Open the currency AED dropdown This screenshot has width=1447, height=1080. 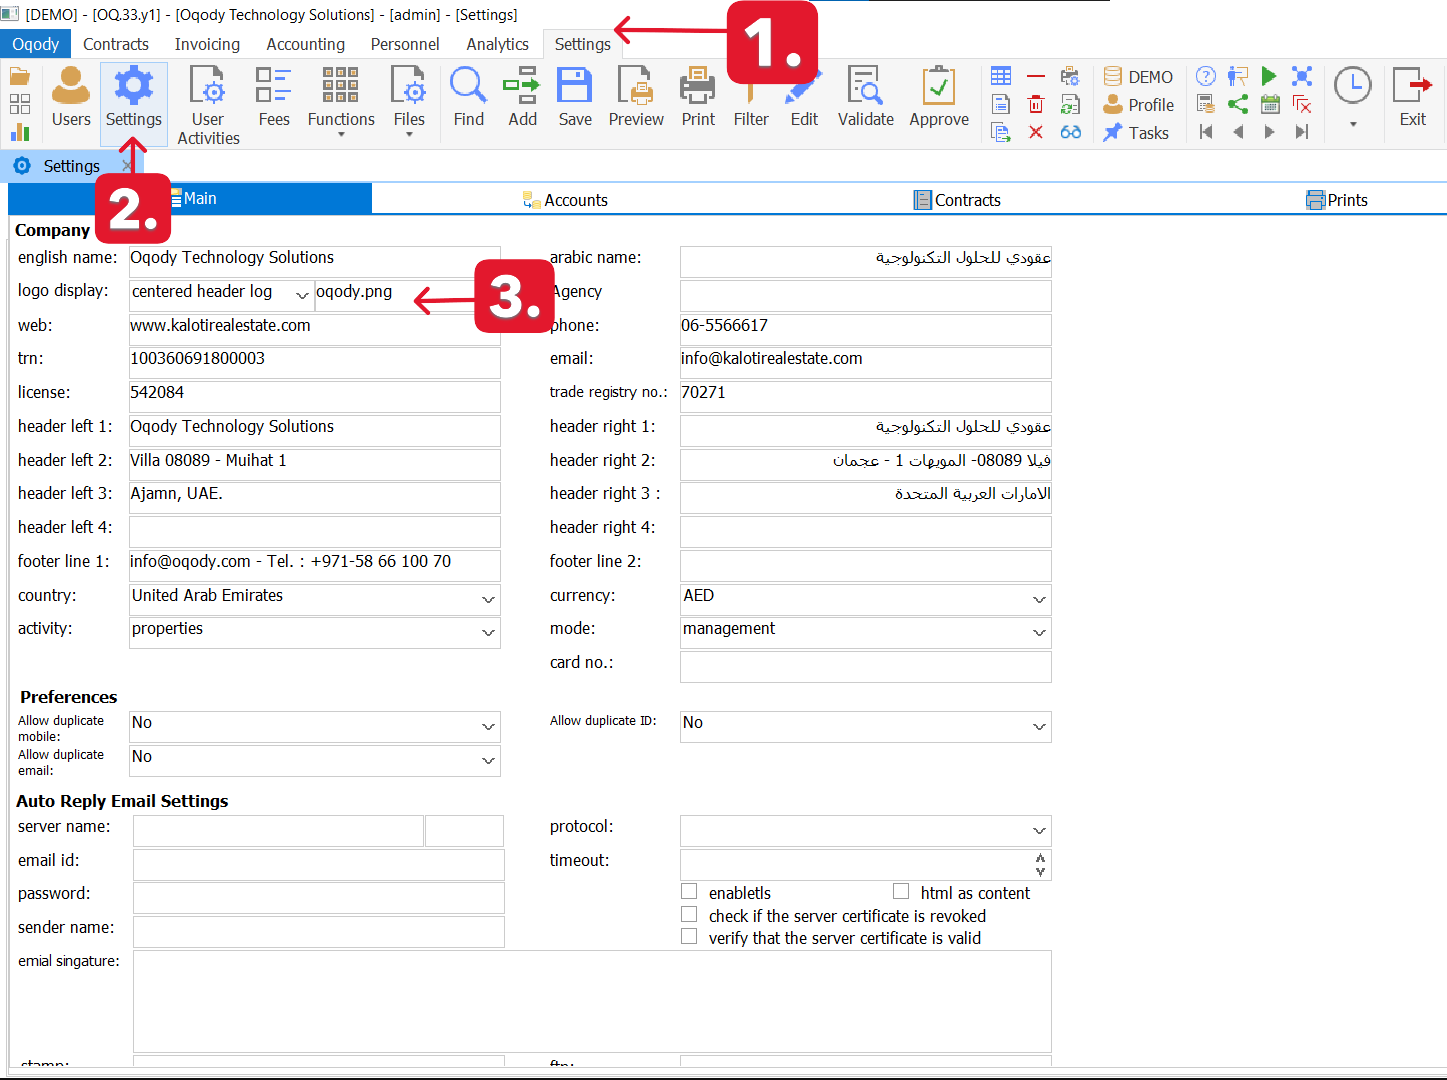1039,600
